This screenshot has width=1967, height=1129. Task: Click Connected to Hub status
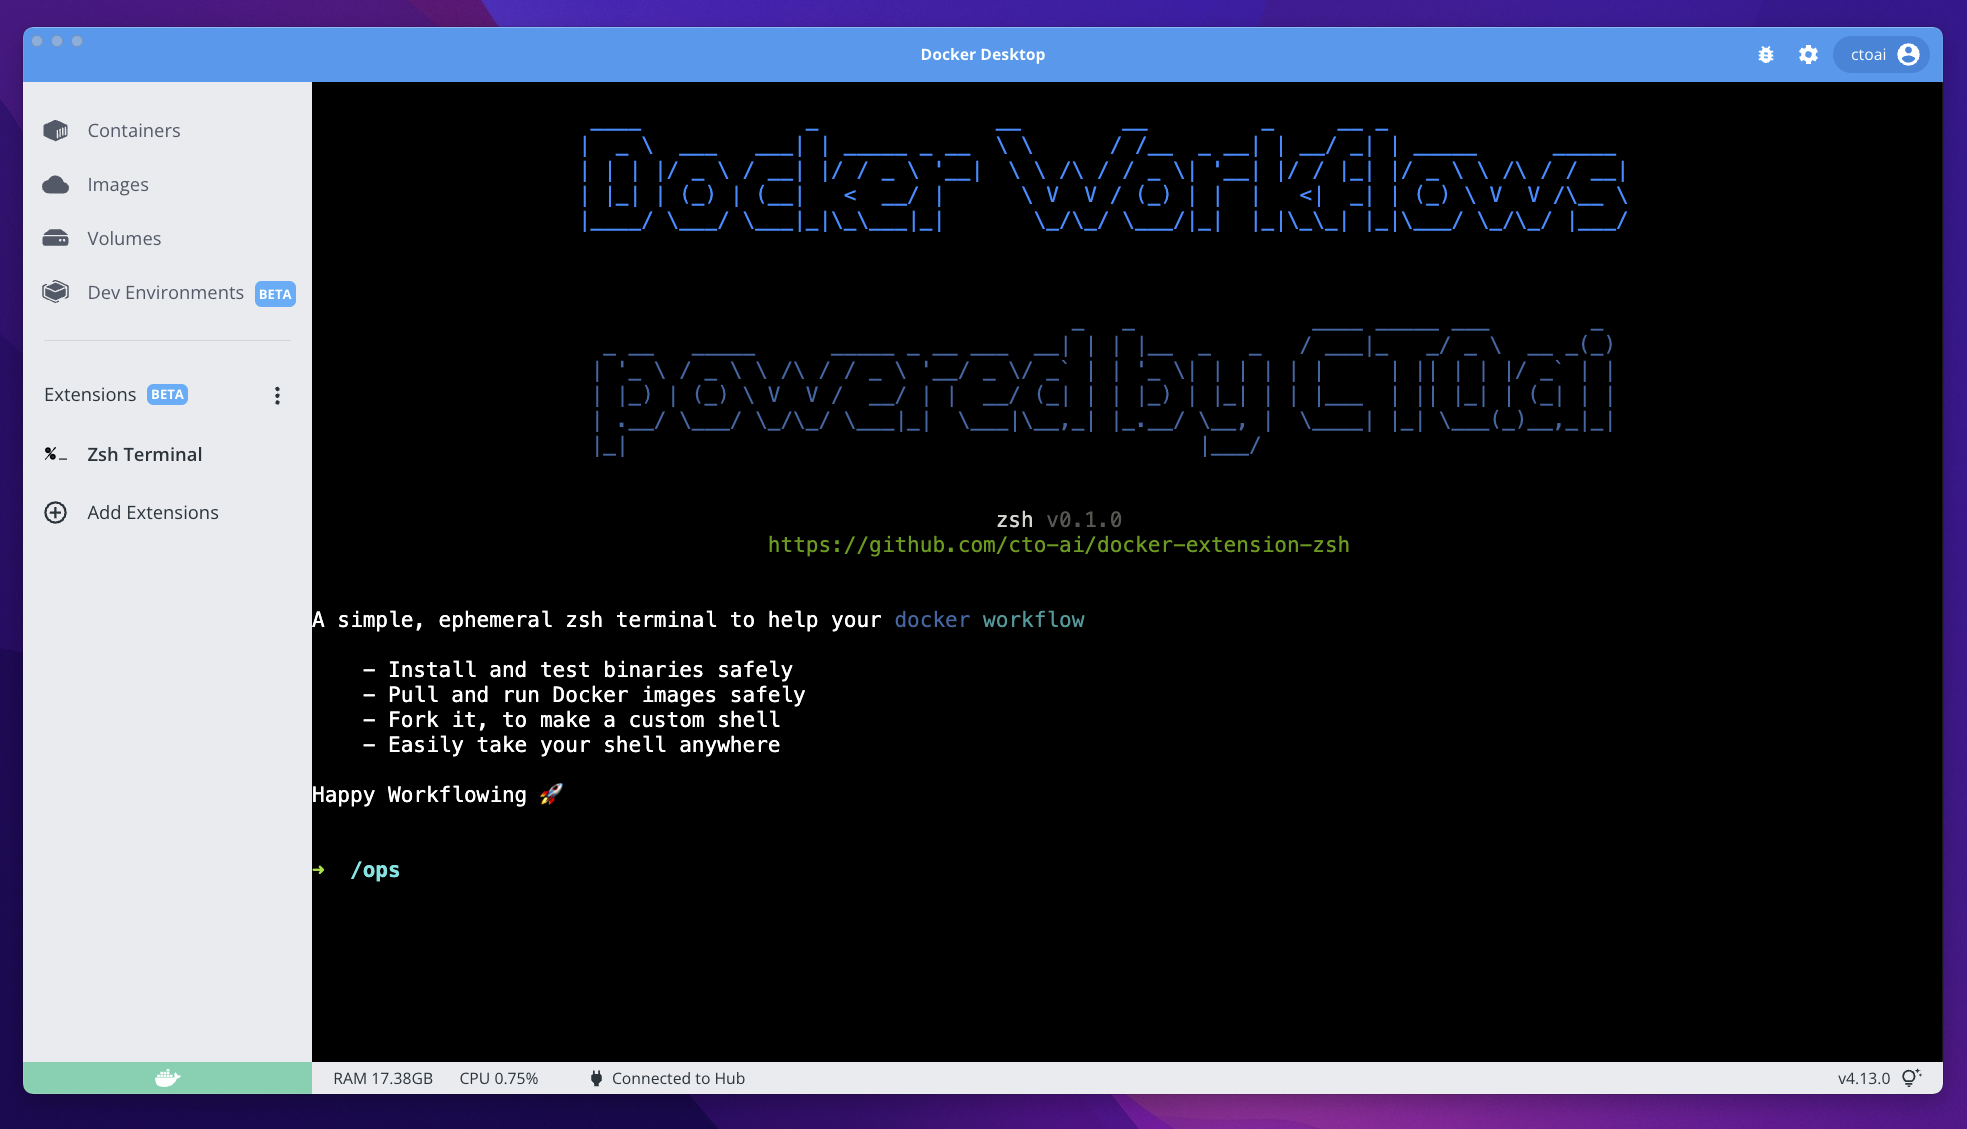[x=677, y=1078]
